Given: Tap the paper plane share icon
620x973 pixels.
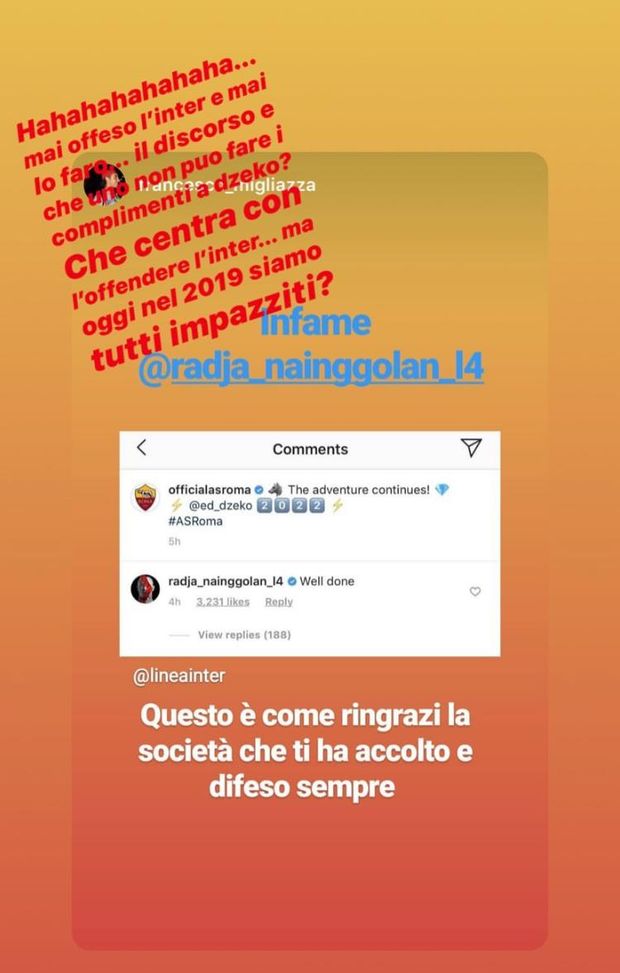Looking at the screenshot, I should 471,447.
